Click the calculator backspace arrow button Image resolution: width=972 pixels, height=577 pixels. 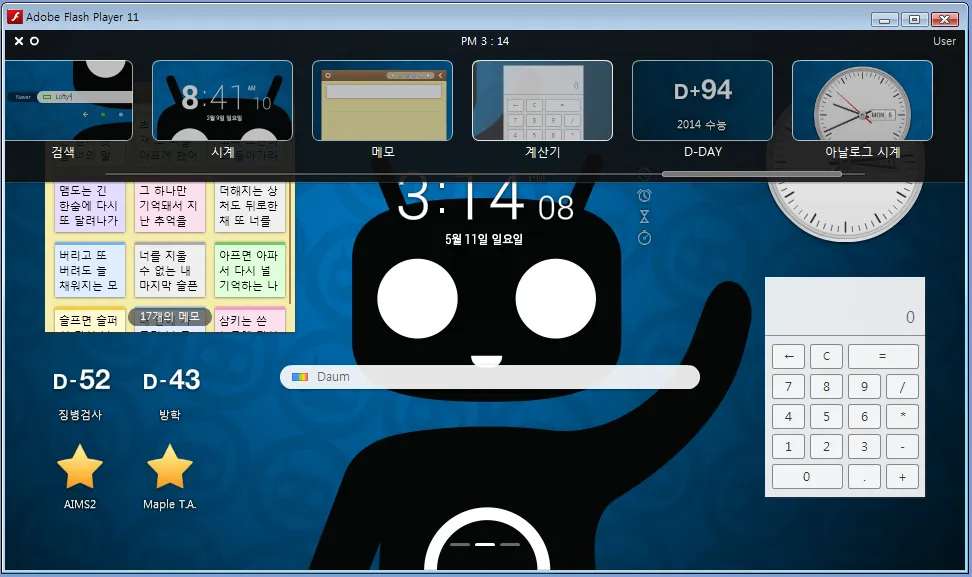789,356
